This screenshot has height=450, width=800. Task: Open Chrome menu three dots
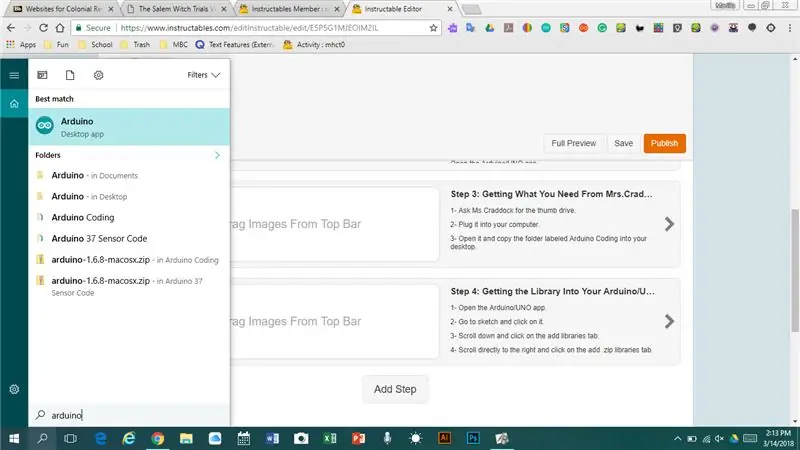(789, 28)
